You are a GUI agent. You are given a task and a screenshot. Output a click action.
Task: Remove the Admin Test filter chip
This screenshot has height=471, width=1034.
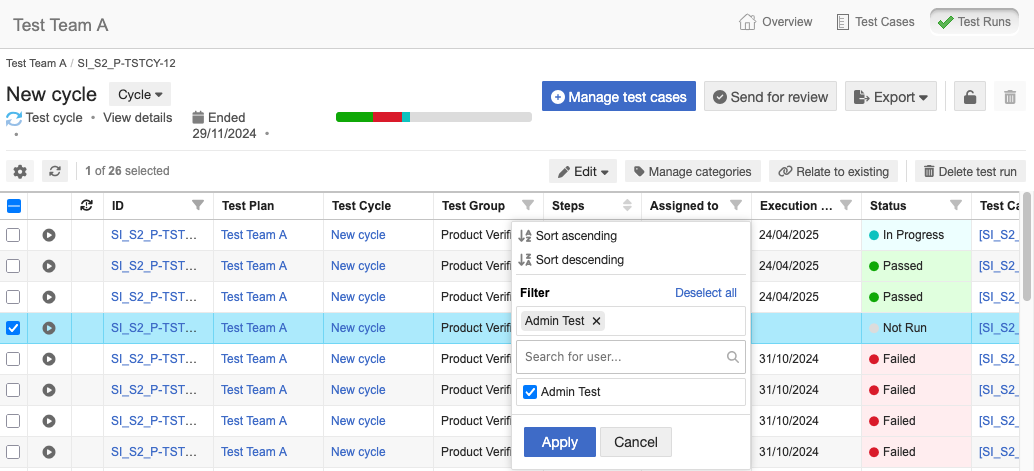597,321
